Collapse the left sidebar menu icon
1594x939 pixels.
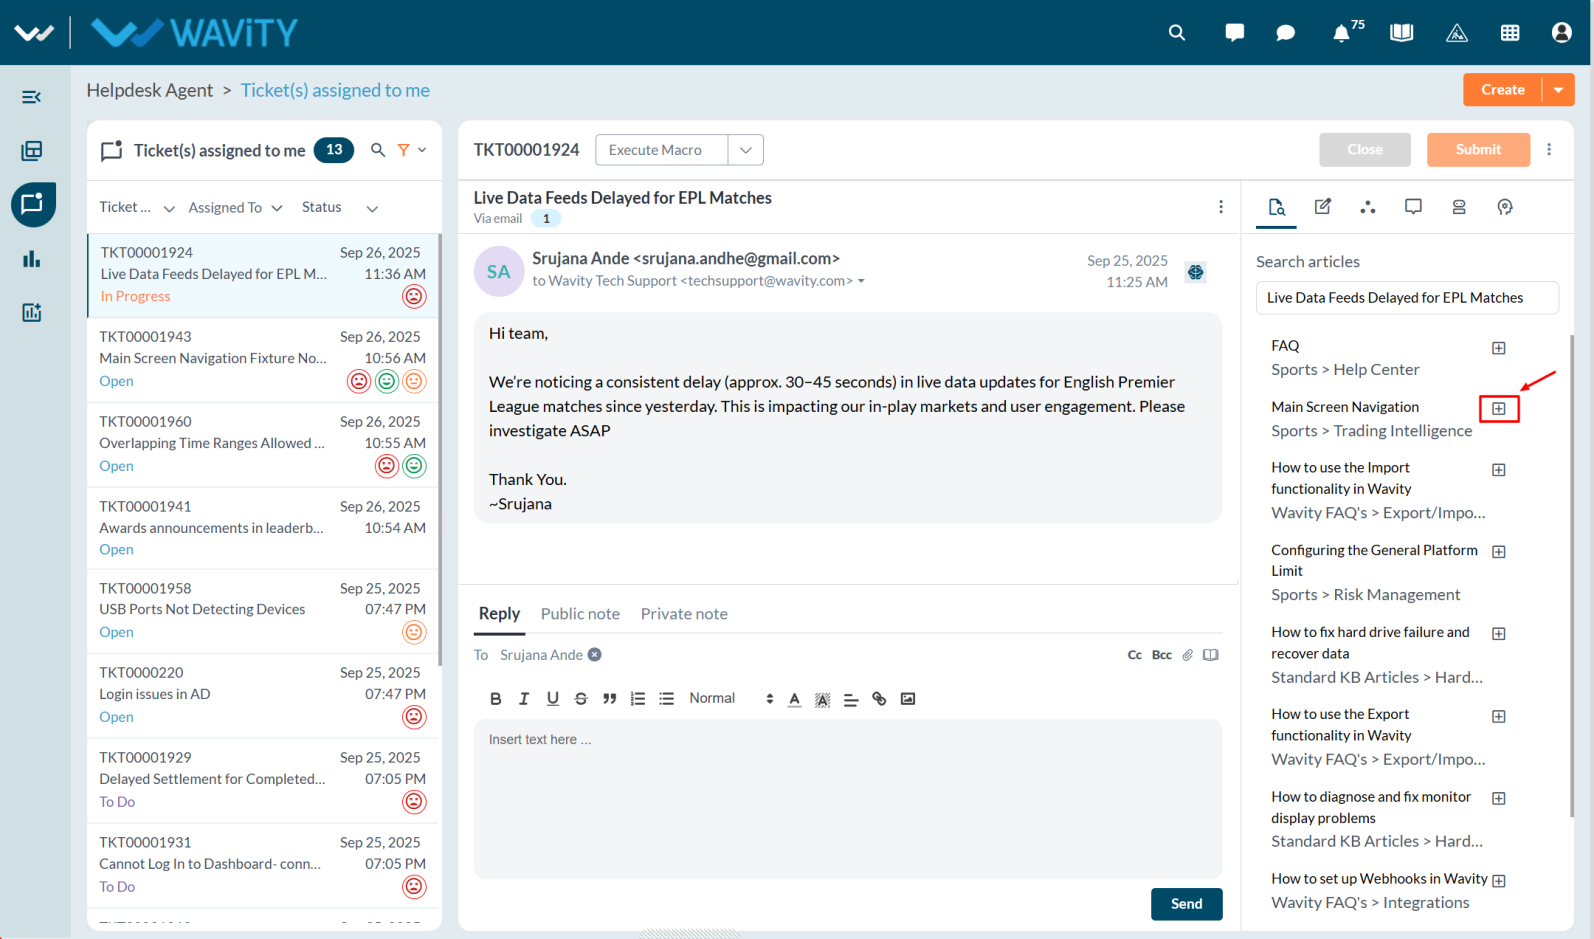tap(32, 97)
